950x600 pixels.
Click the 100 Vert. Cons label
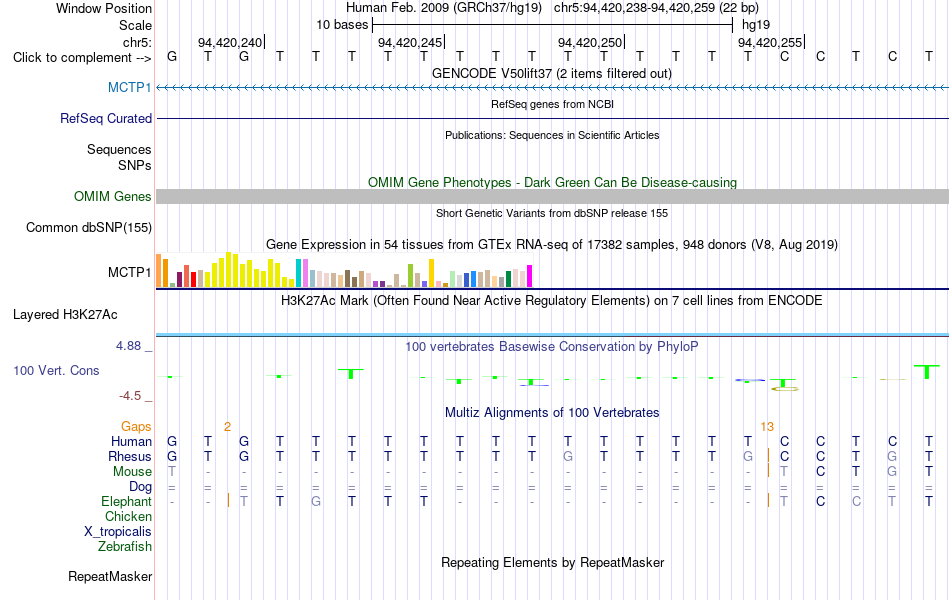pos(56,370)
